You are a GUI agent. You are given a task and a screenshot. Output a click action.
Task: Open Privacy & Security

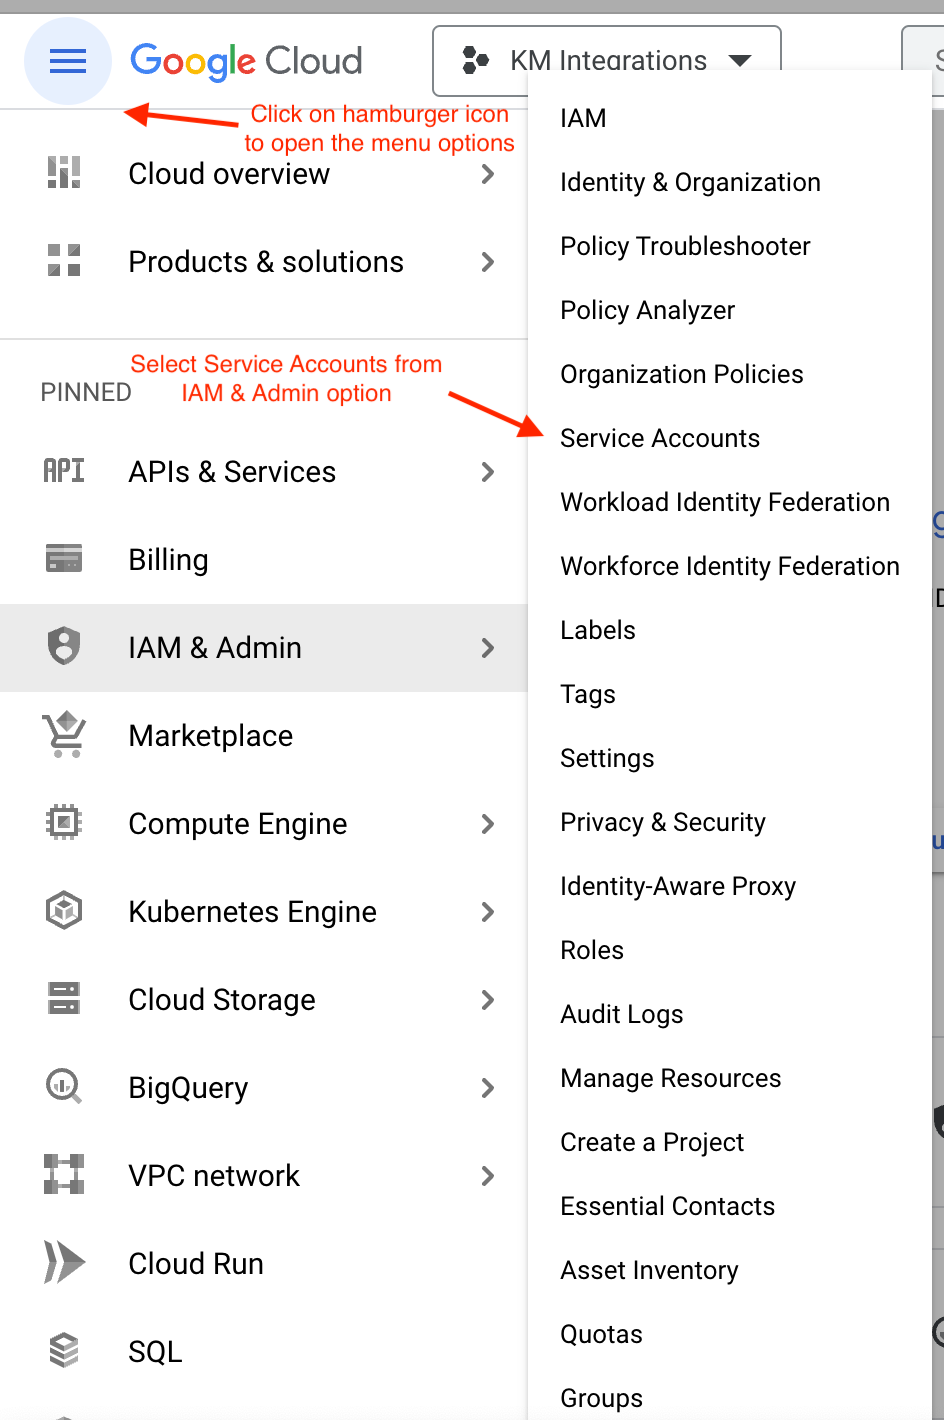(663, 822)
